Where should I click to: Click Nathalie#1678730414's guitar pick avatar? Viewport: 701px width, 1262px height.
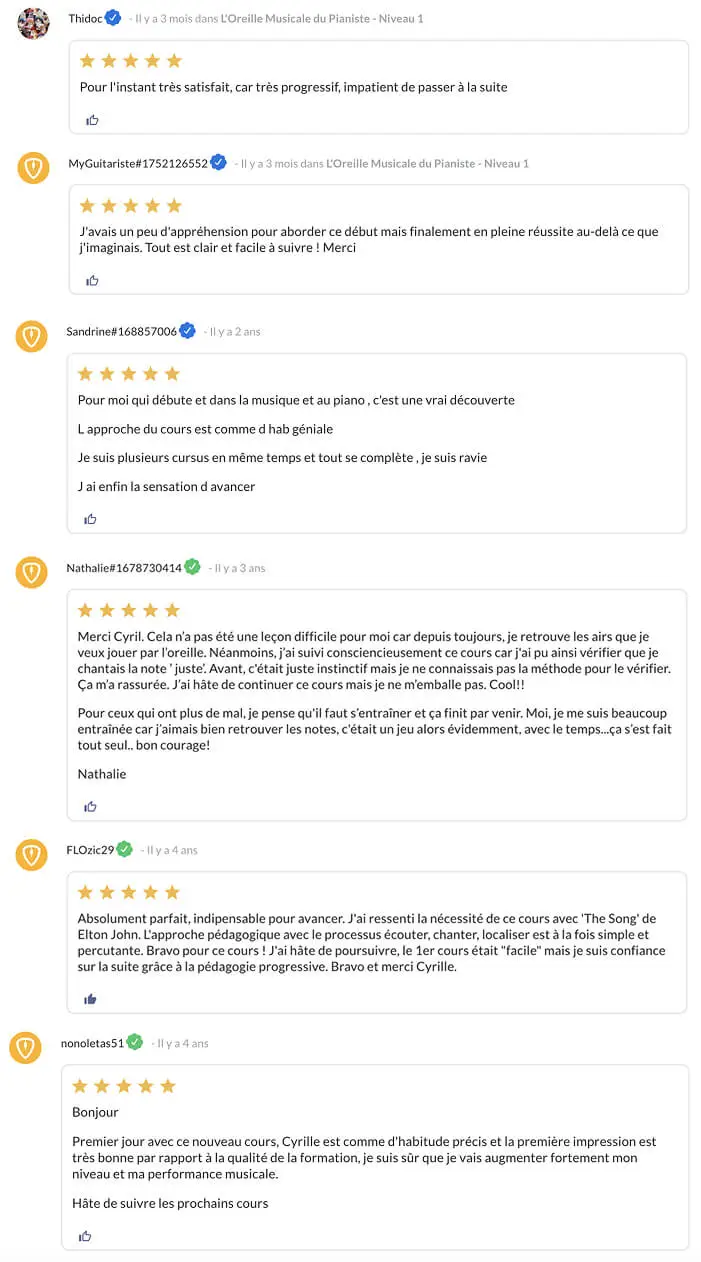(x=32, y=572)
